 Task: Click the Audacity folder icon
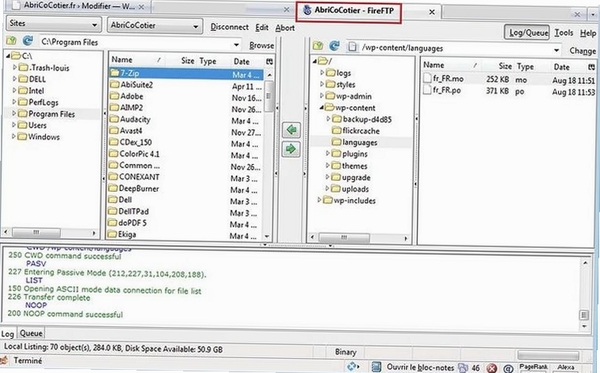point(114,119)
